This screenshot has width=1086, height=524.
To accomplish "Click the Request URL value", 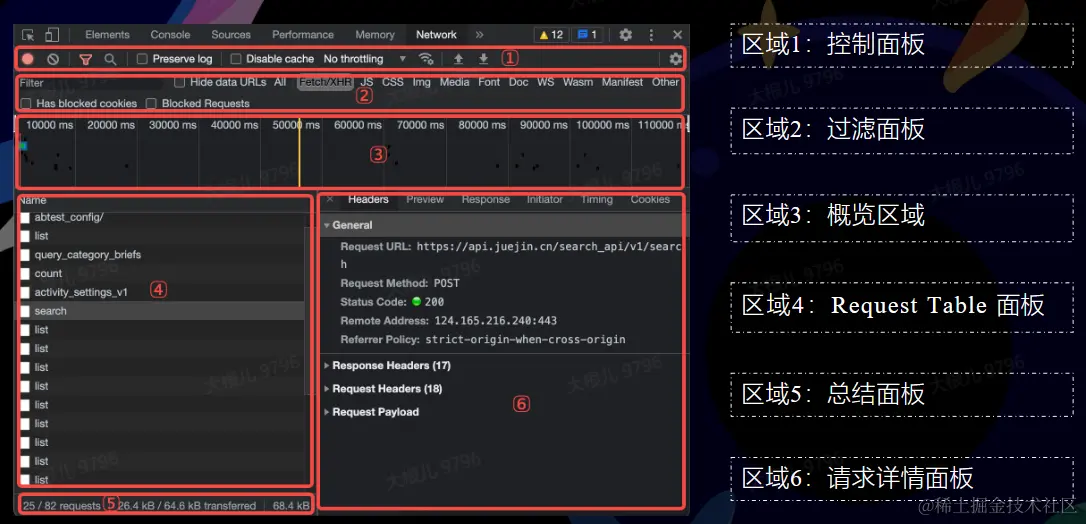I will [x=510, y=255].
